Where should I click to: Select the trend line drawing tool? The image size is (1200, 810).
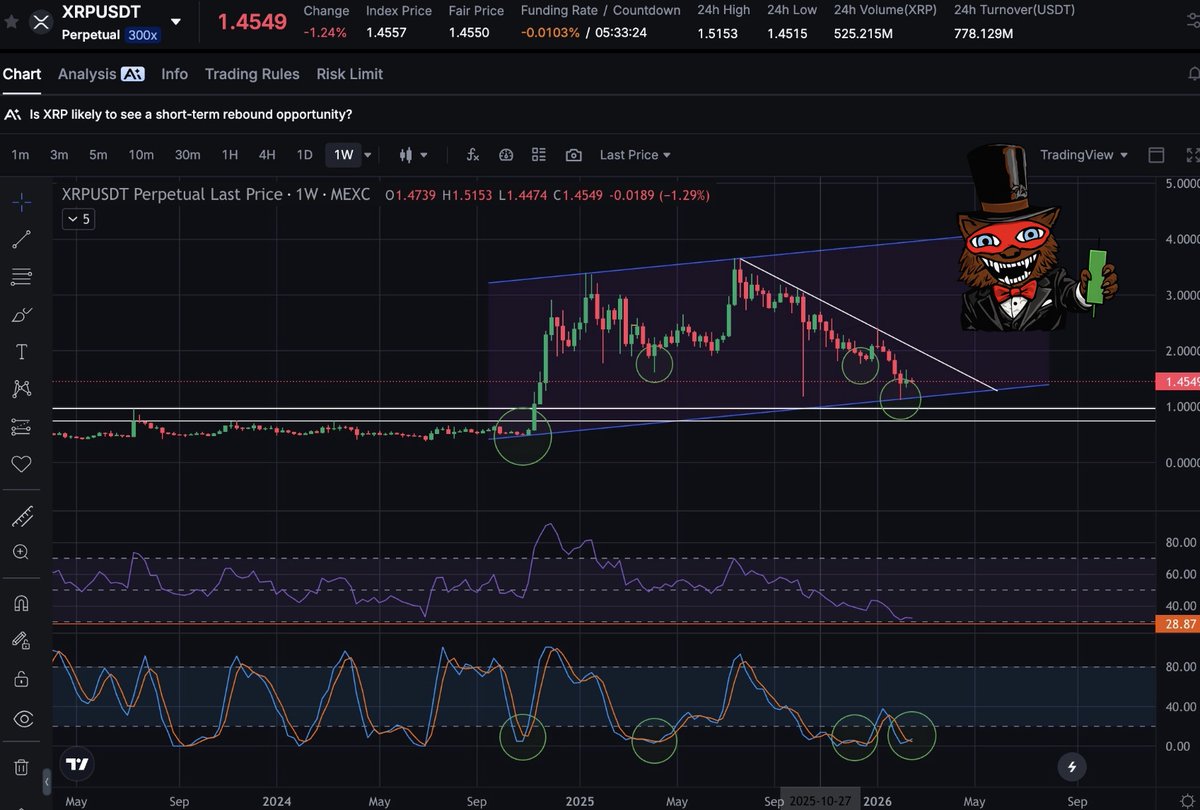pos(22,239)
